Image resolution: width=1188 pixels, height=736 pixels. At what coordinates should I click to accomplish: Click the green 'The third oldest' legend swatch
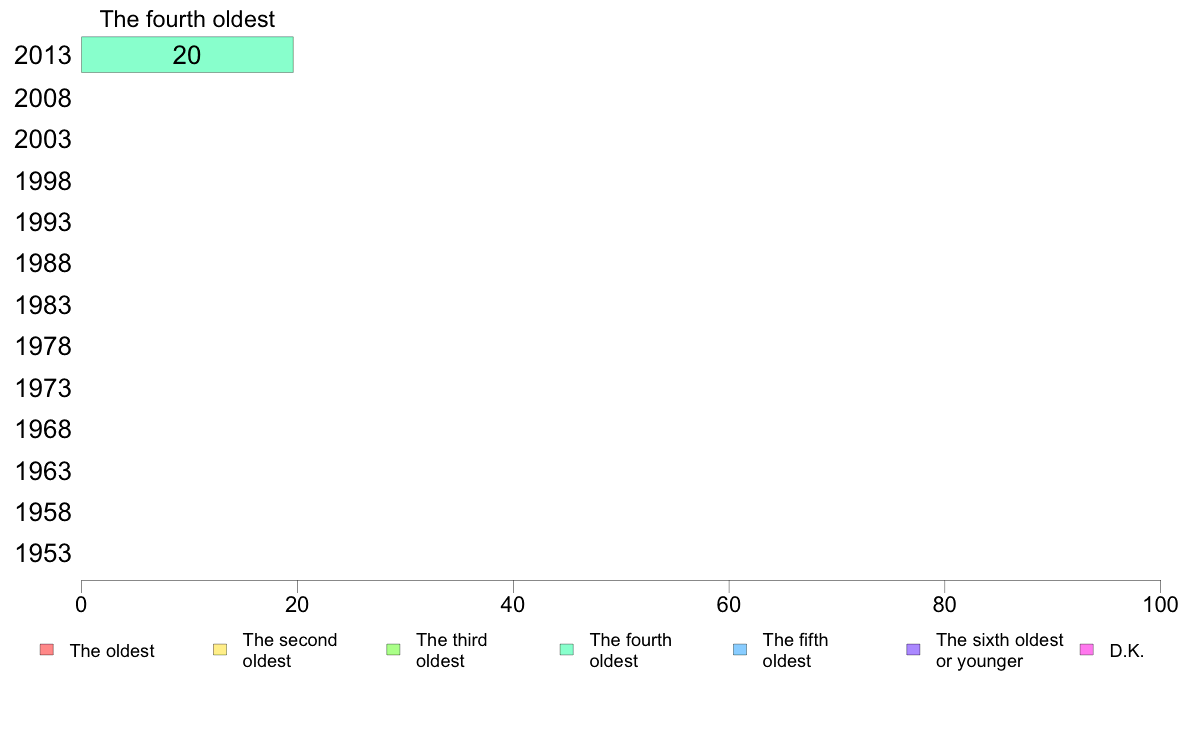(x=393, y=650)
